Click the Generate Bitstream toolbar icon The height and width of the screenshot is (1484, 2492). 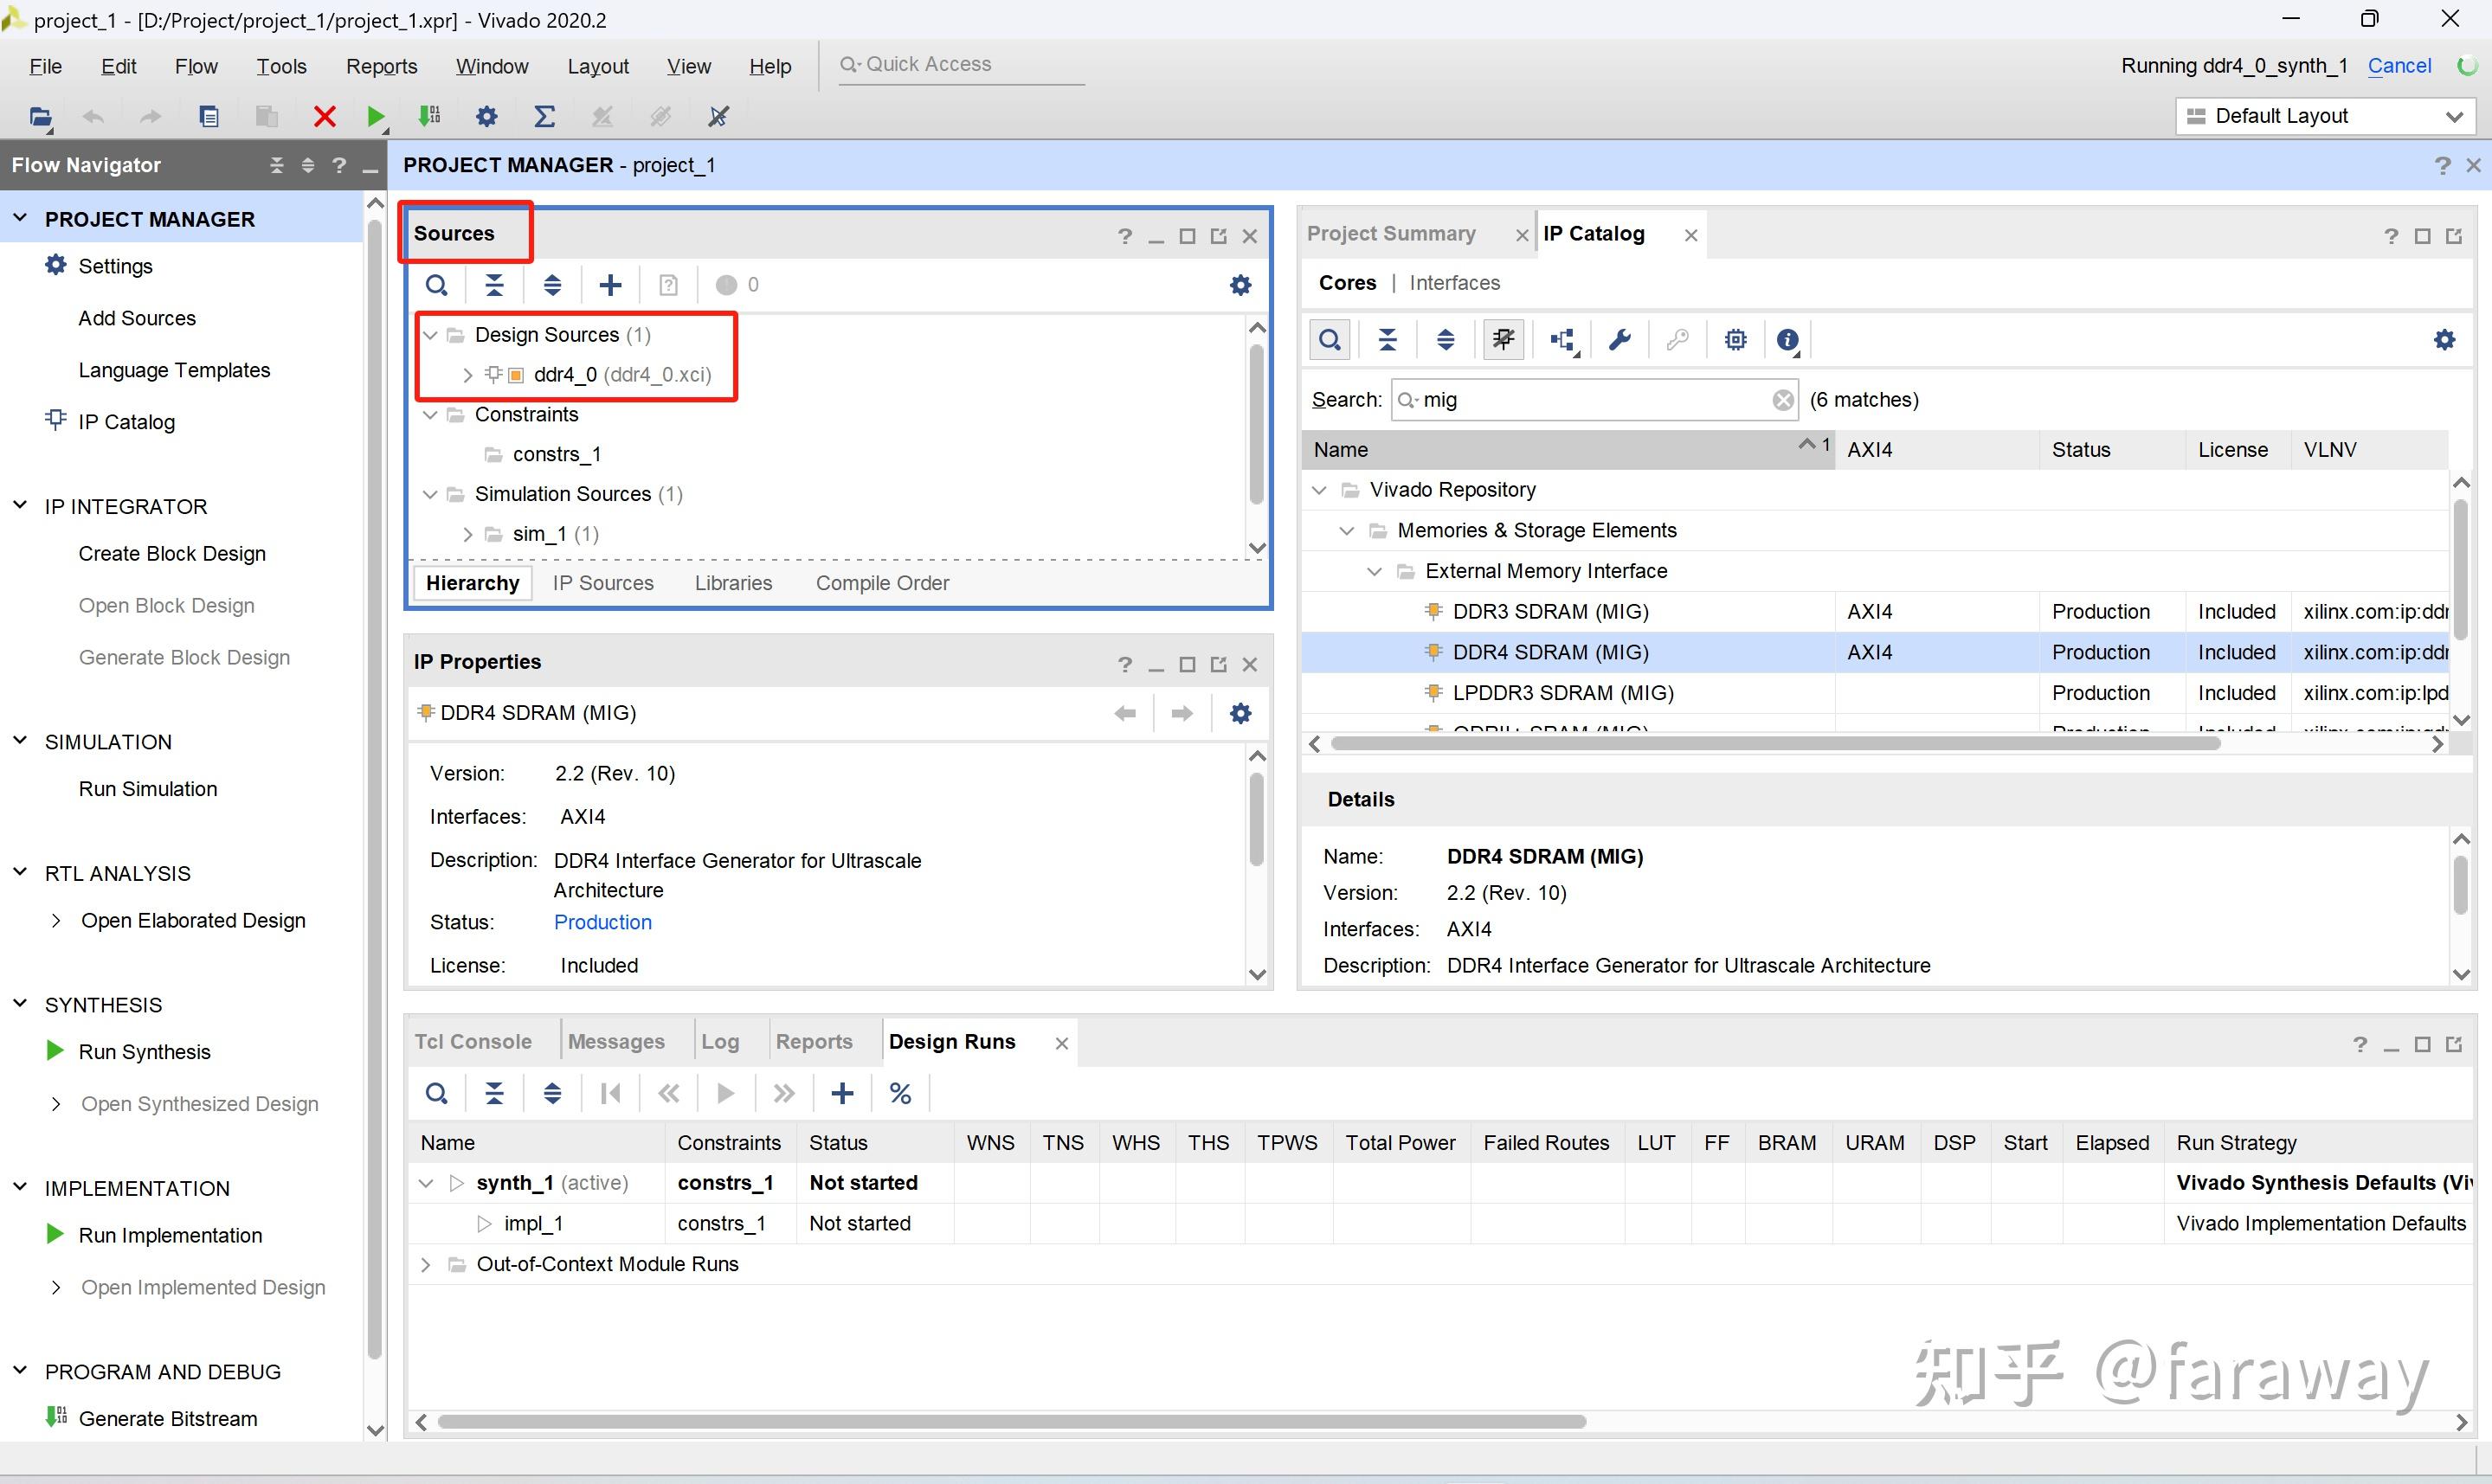click(x=430, y=117)
